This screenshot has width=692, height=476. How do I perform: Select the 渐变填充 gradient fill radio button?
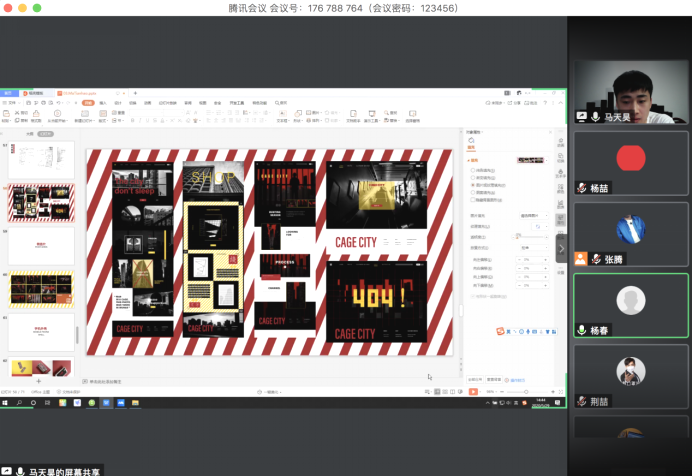click(x=472, y=178)
